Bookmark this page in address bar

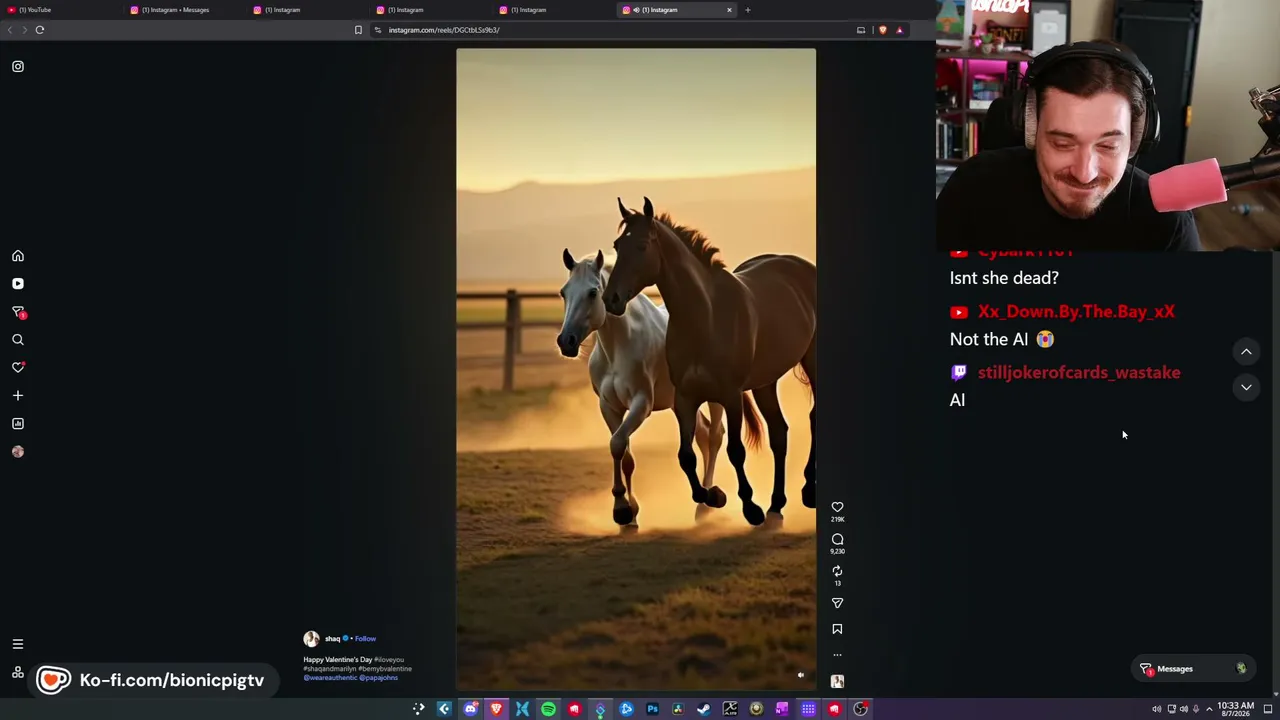coord(358,30)
